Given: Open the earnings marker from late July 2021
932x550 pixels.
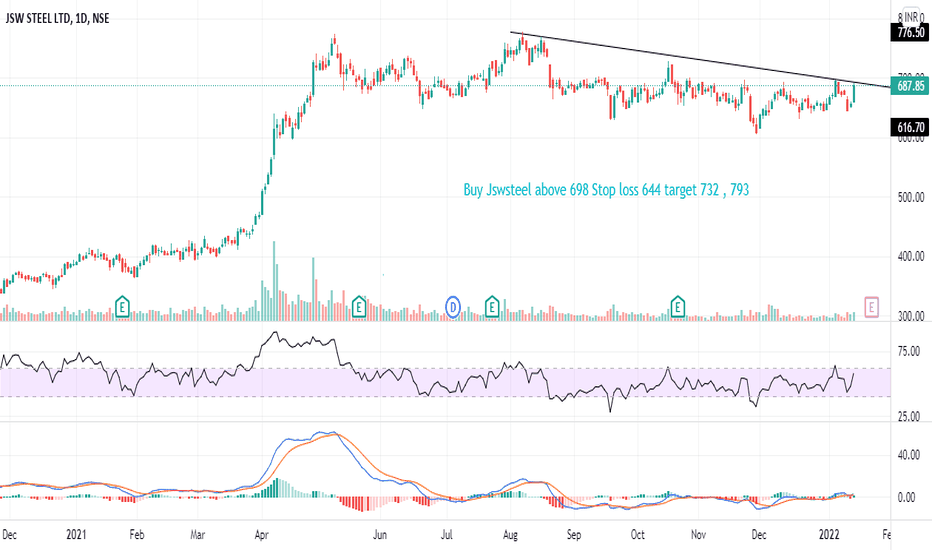Looking at the screenshot, I should [492, 307].
